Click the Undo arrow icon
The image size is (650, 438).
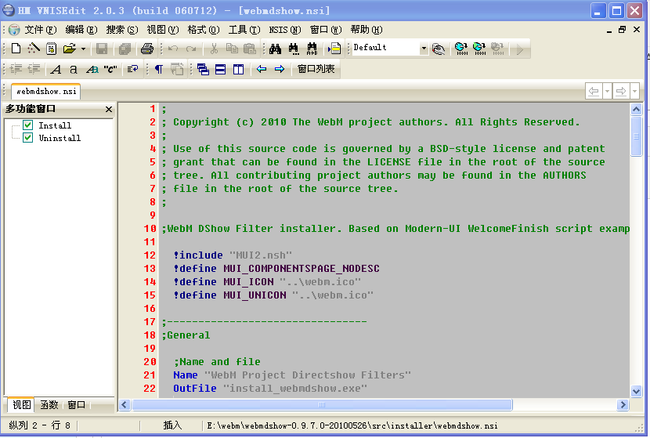(x=173, y=49)
